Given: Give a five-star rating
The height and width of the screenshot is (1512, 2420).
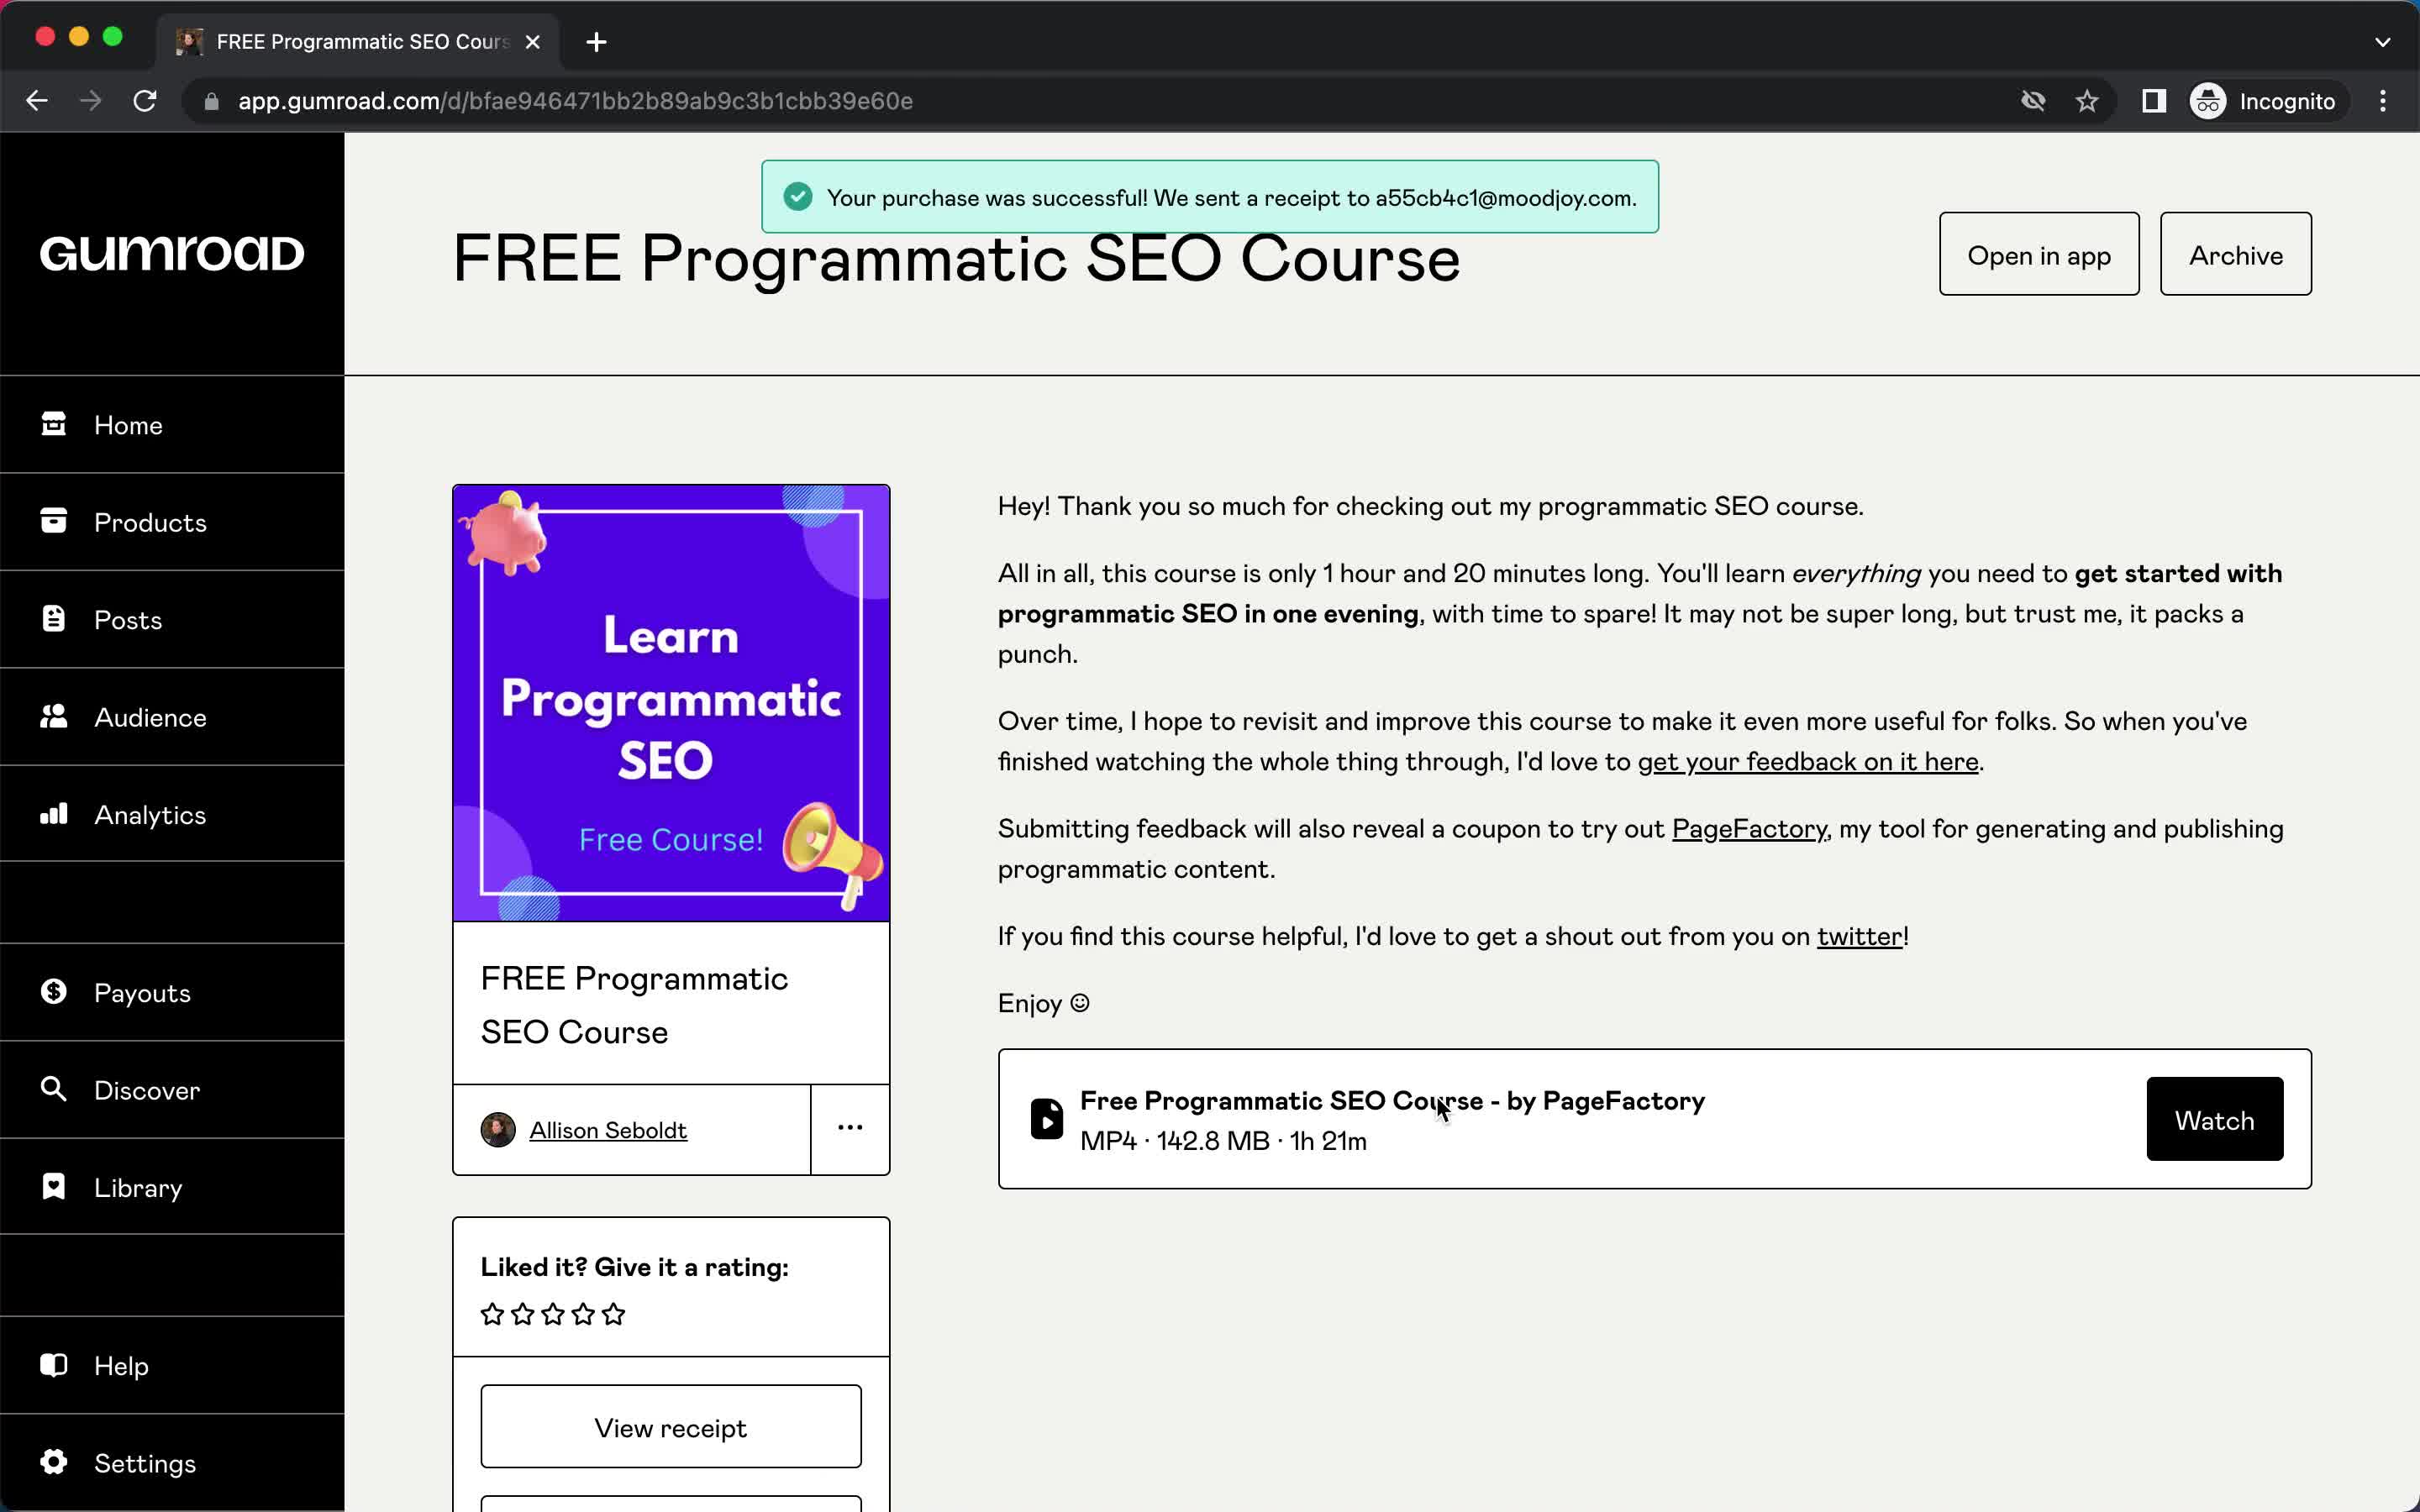Looking at the screenshot, I should (614, 1314).
